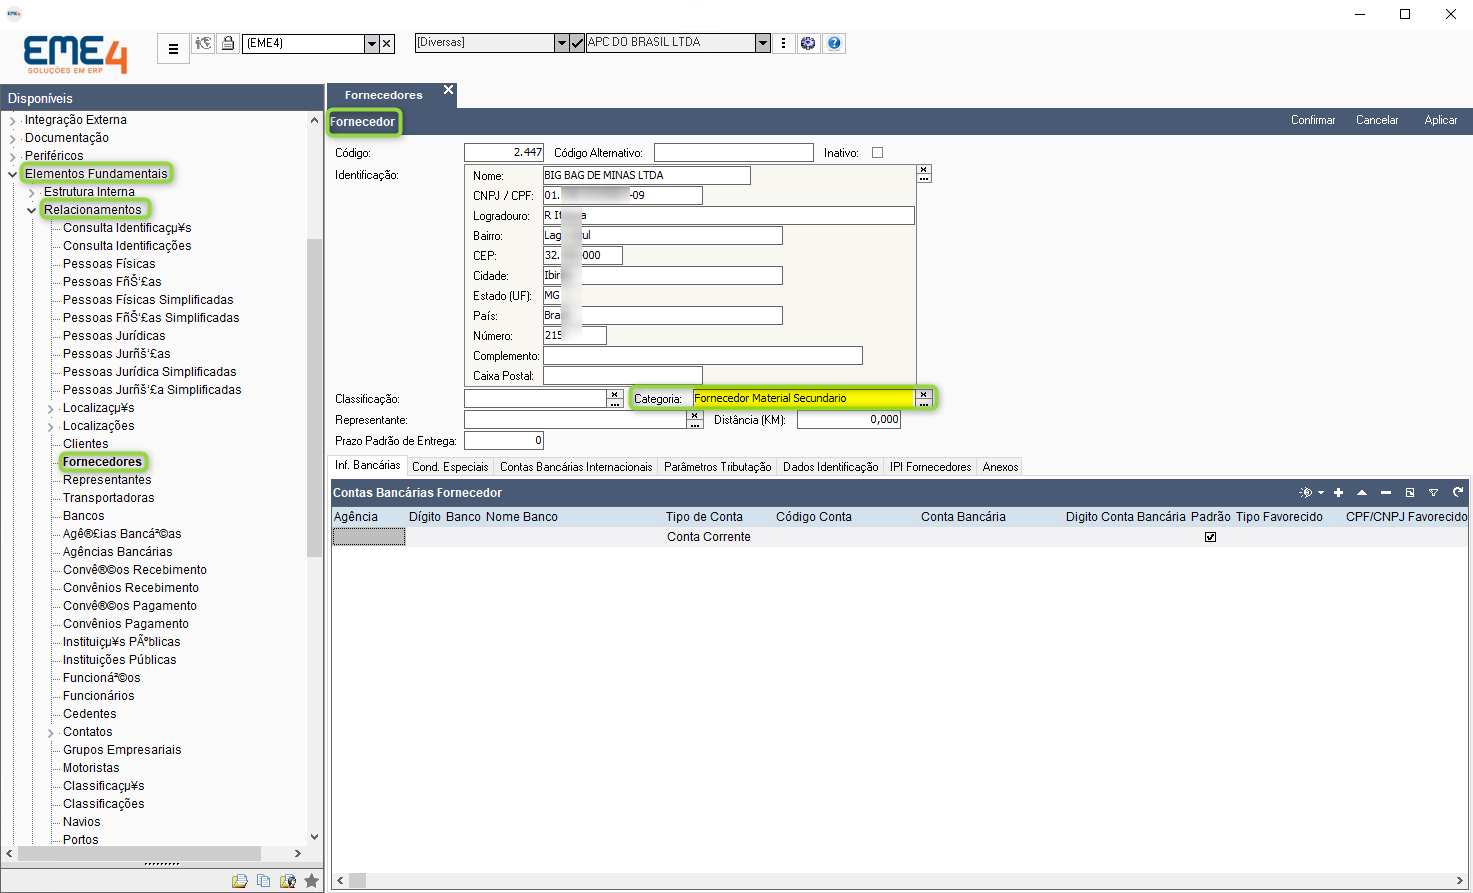The image size is (1473, 893).
Task: Open settings with the gear icon
Action: click(808, 43)
